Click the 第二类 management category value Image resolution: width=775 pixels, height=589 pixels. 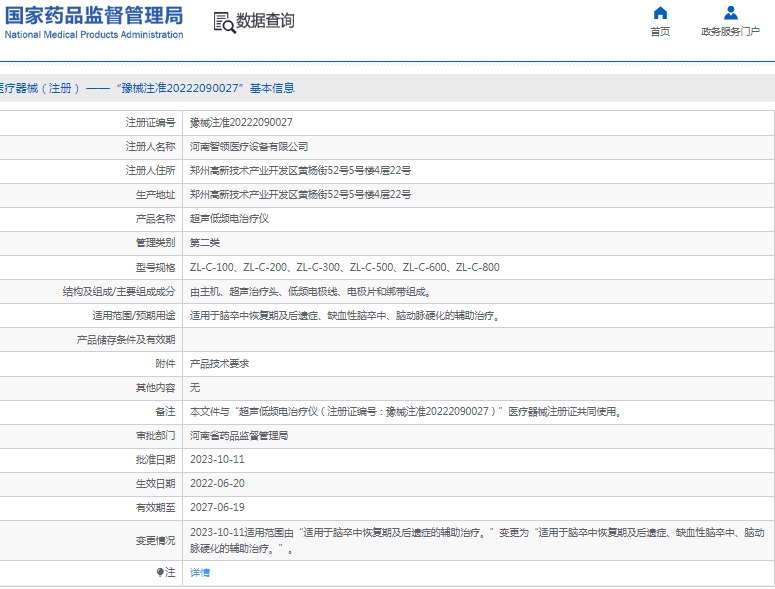click(x=205, y=243)
